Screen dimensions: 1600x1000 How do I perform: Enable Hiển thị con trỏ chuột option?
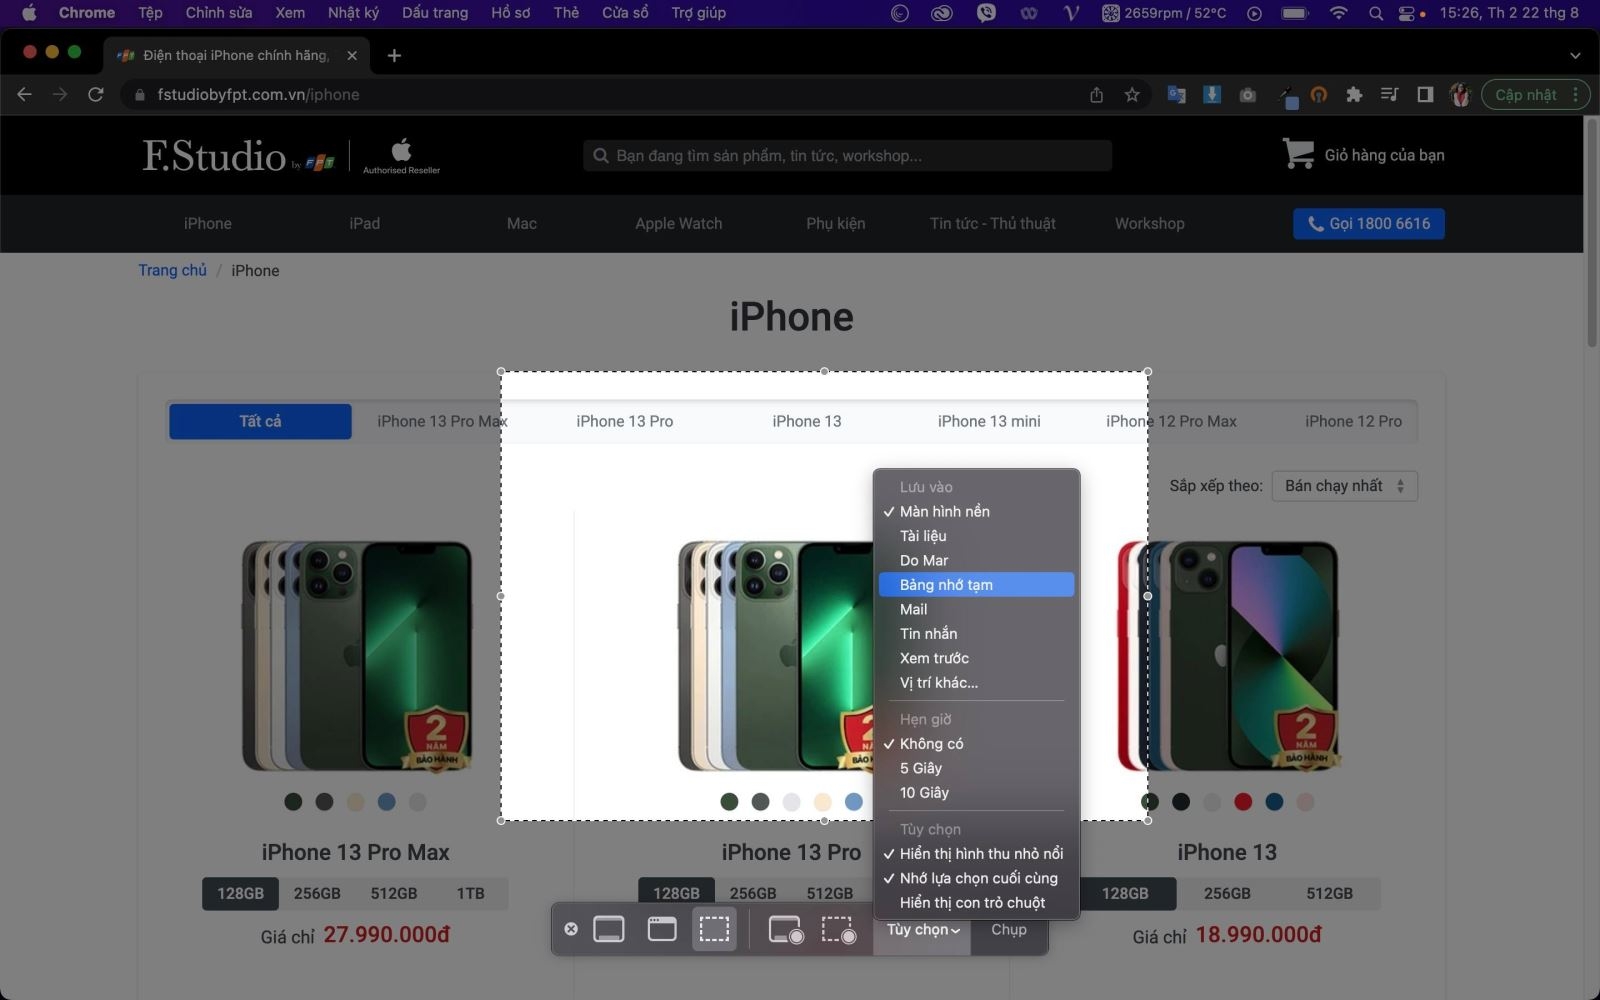975,902
